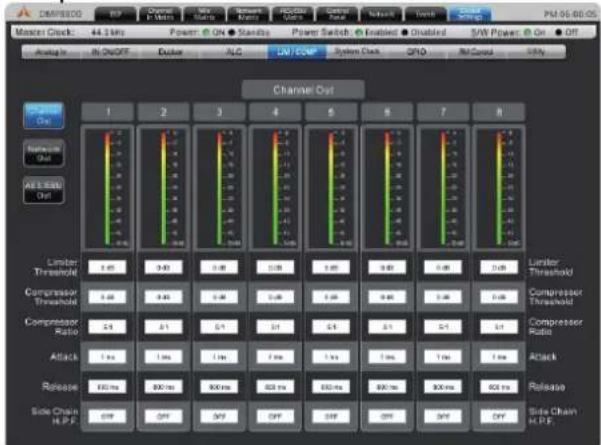Click the channel 5 level meter

331,189
